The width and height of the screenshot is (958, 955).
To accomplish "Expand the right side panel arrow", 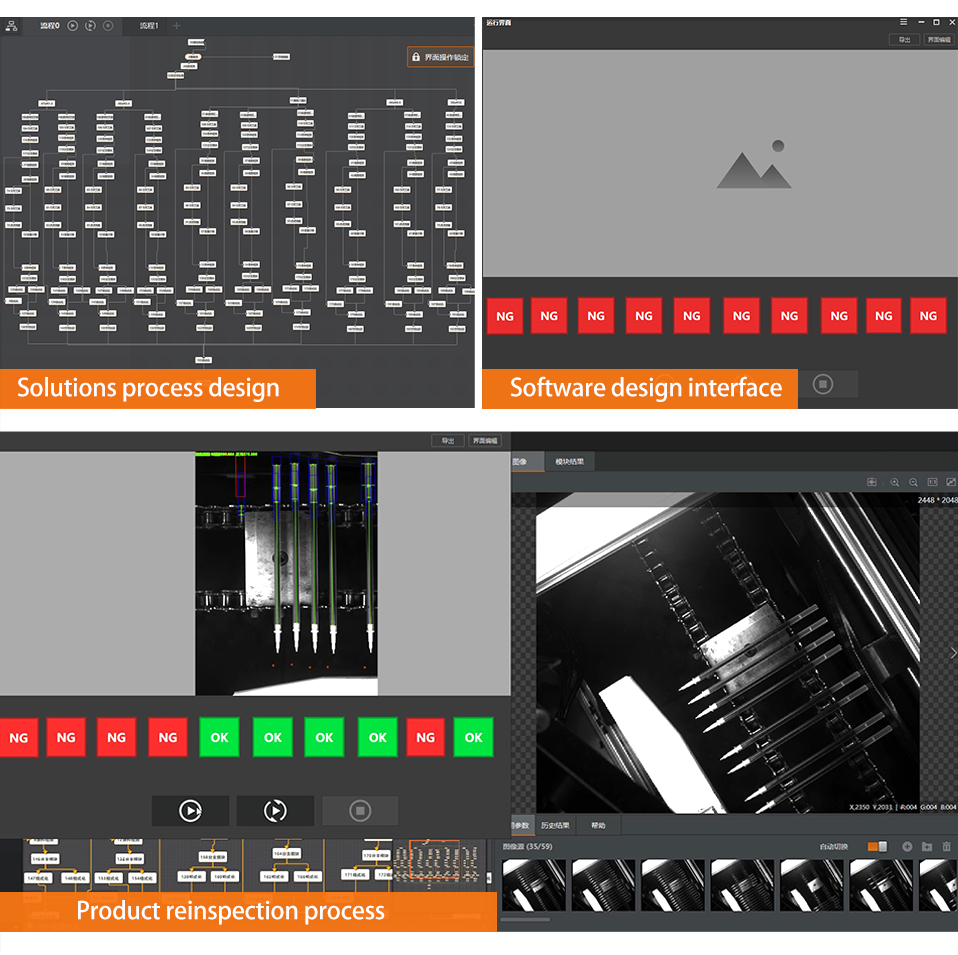I will [953, 653].
